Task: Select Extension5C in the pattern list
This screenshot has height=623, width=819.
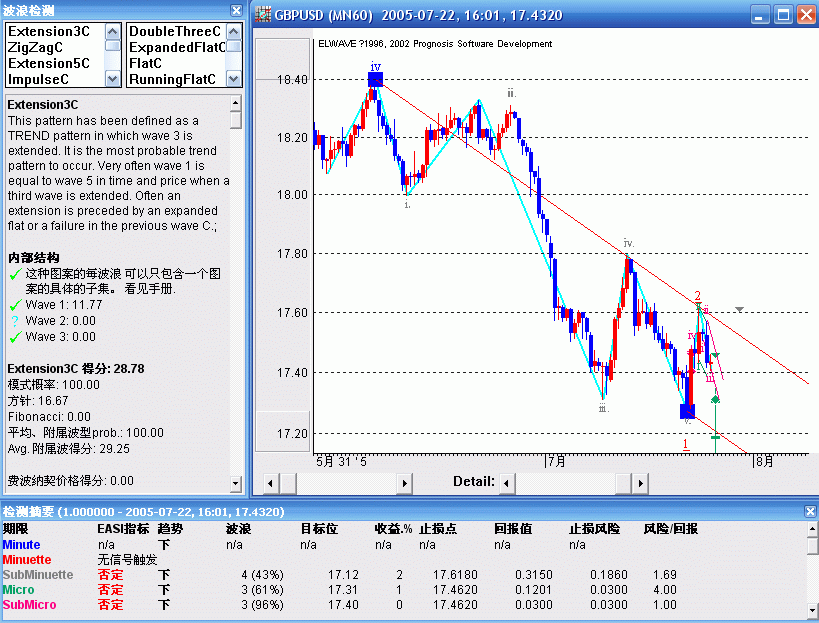Action: click(x=49, y=63)
